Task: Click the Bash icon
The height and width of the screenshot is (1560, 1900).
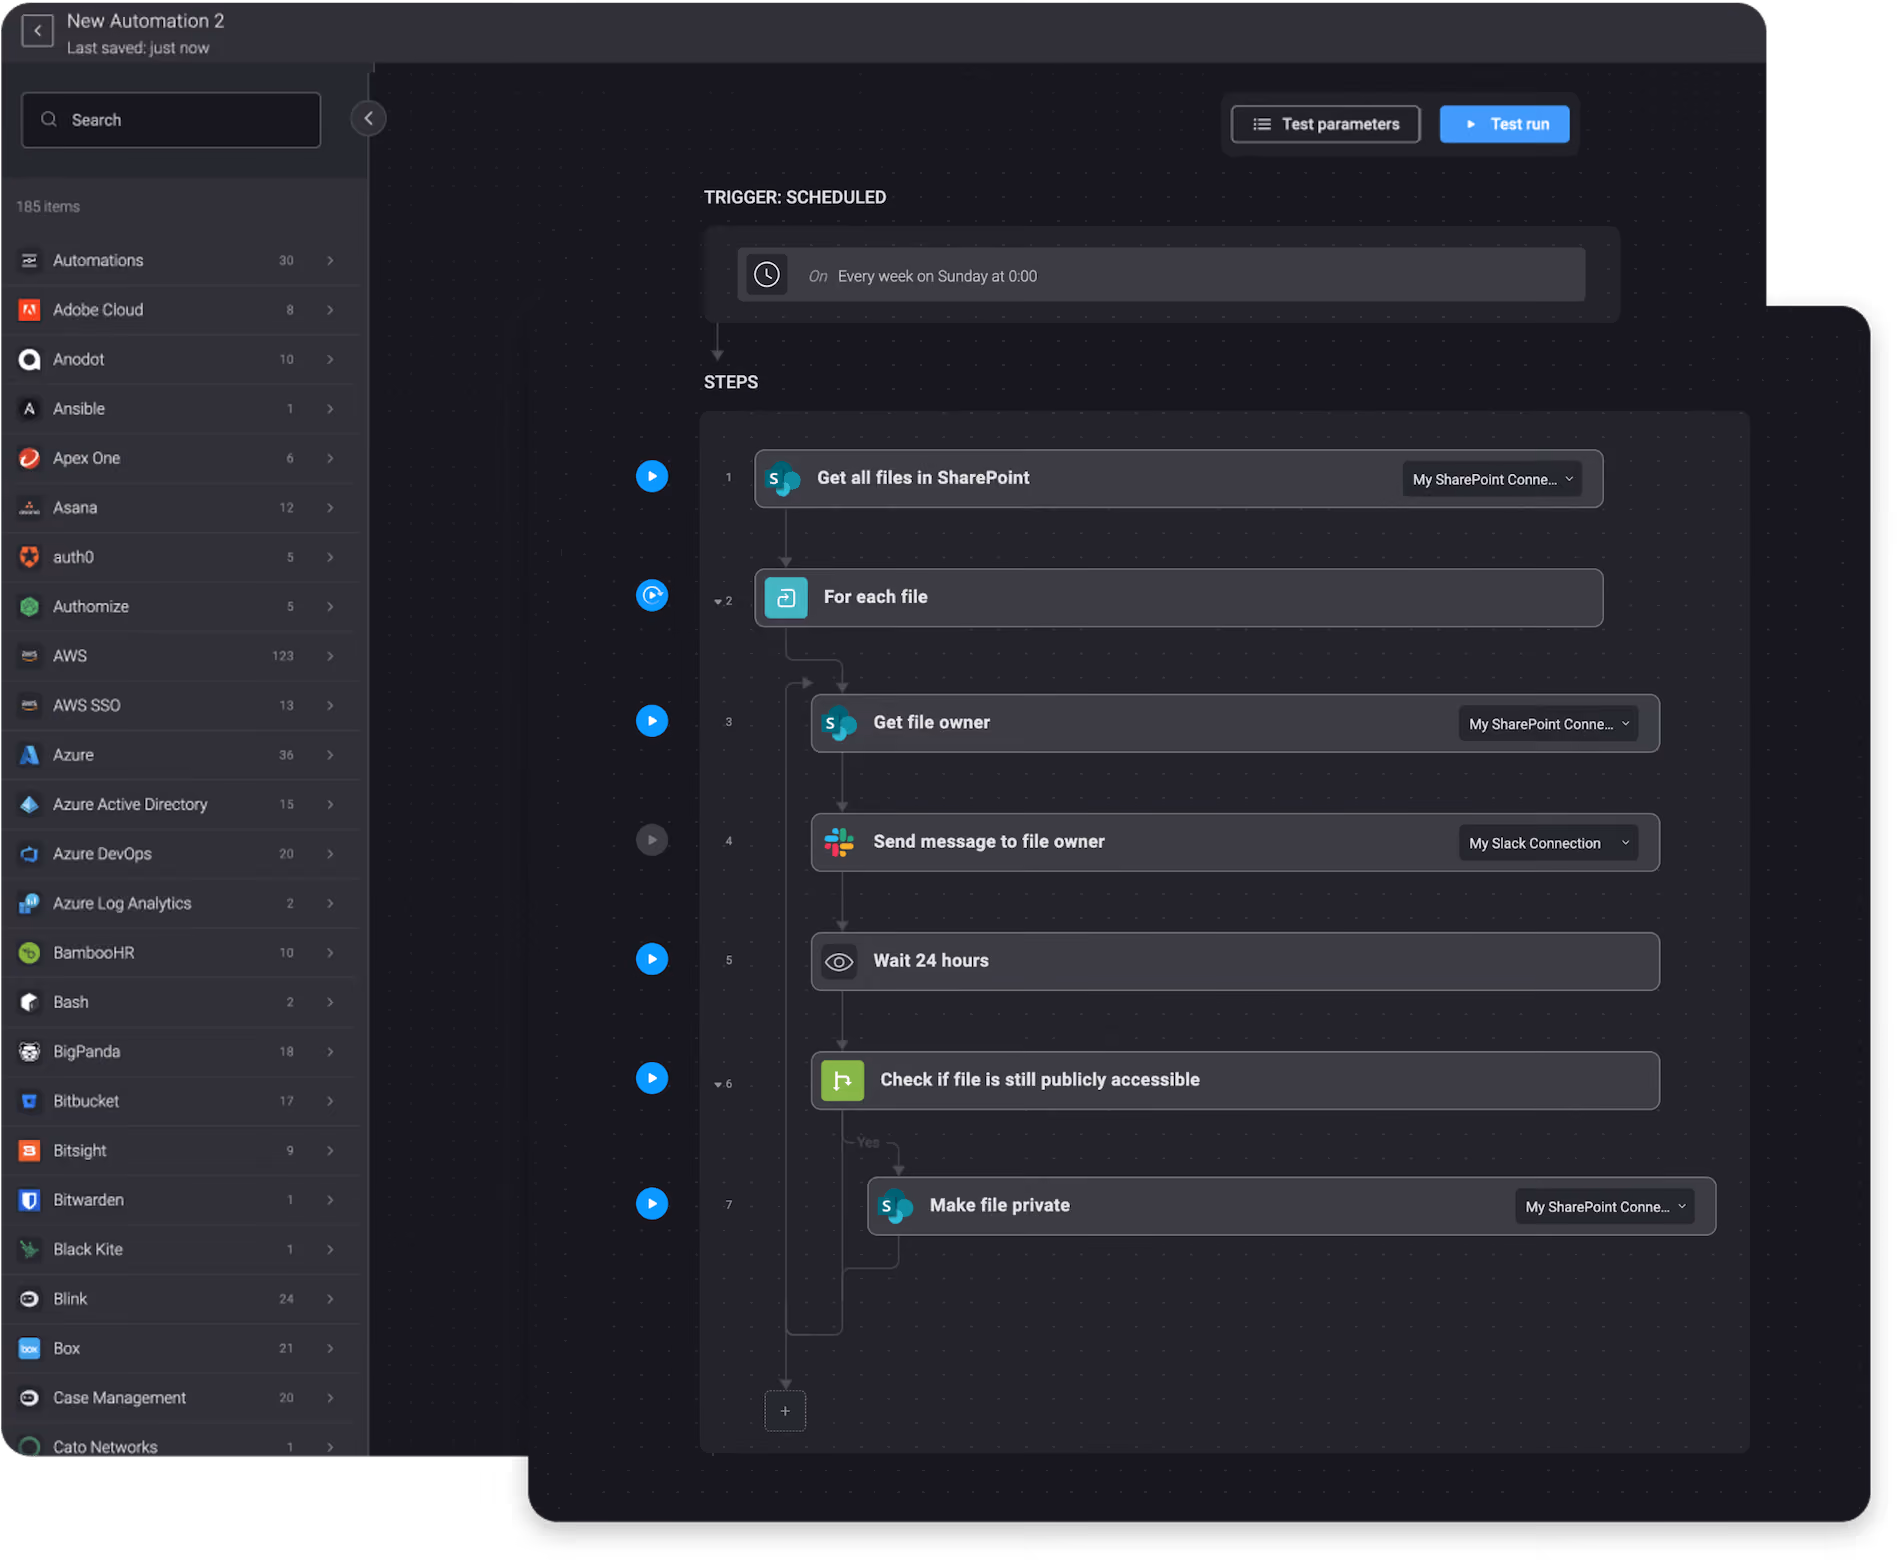Action: coord(30,1002)
